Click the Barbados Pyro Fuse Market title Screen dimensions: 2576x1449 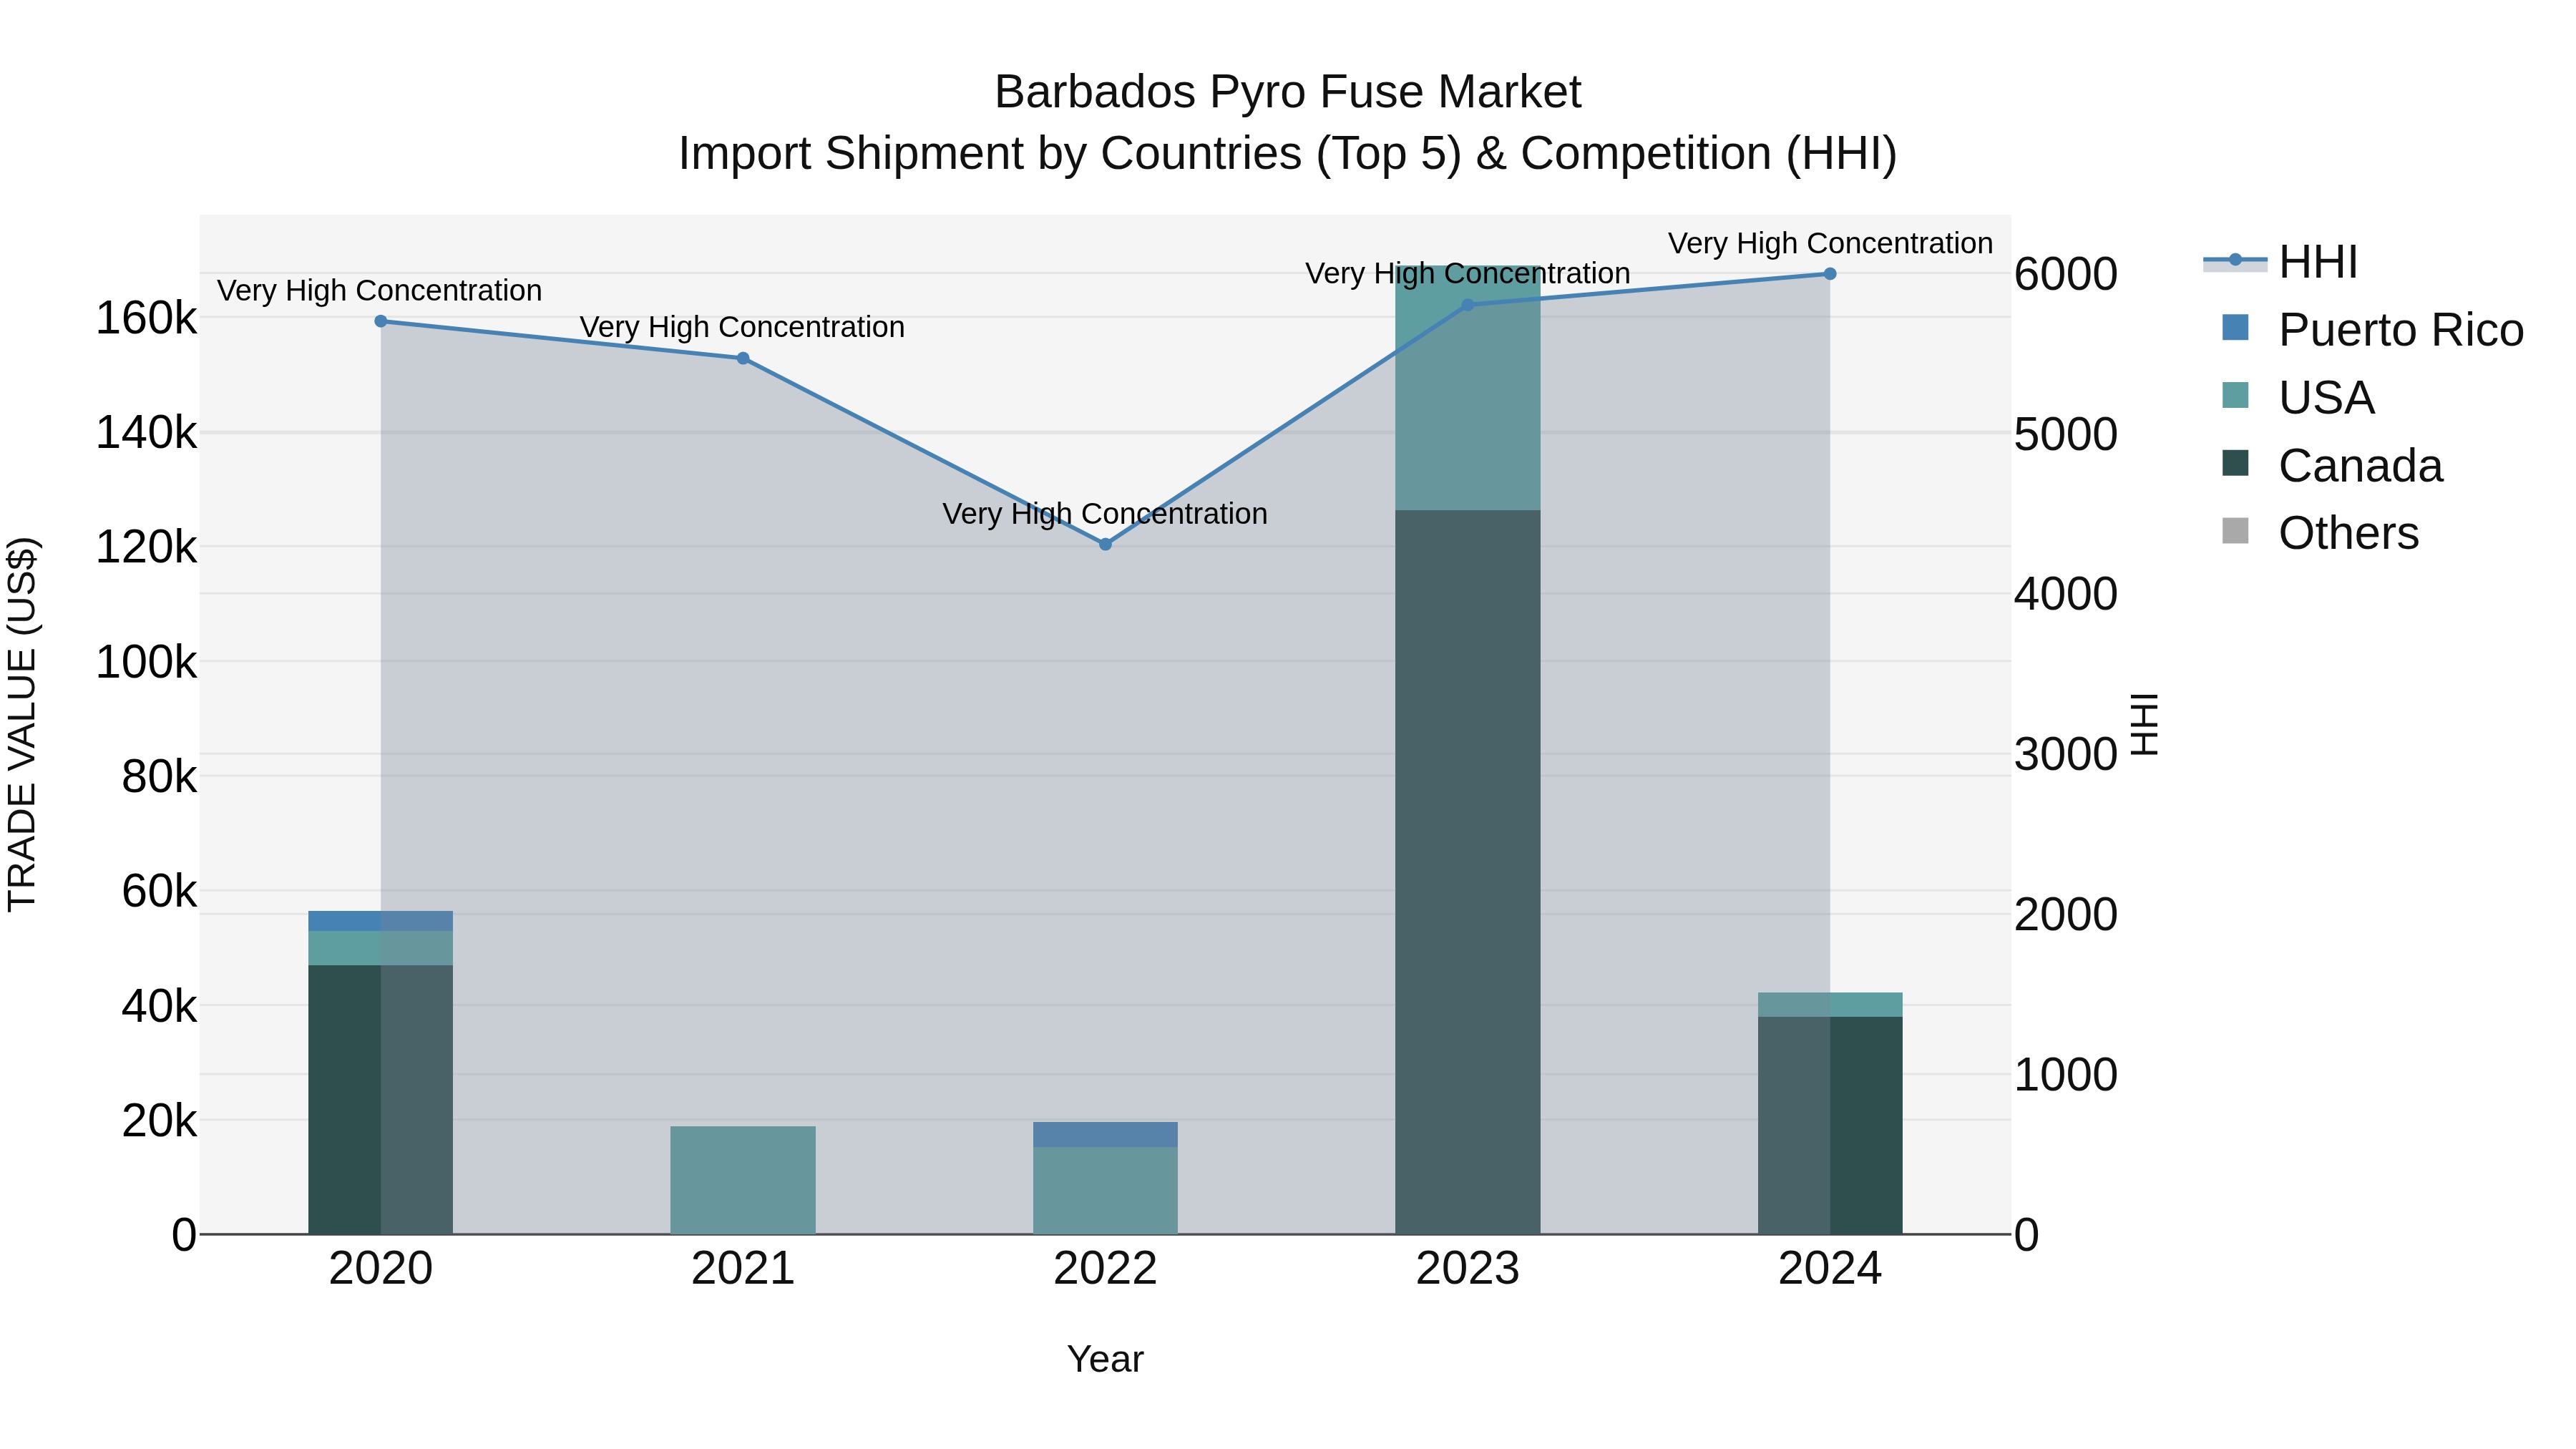click(1288, 92)
